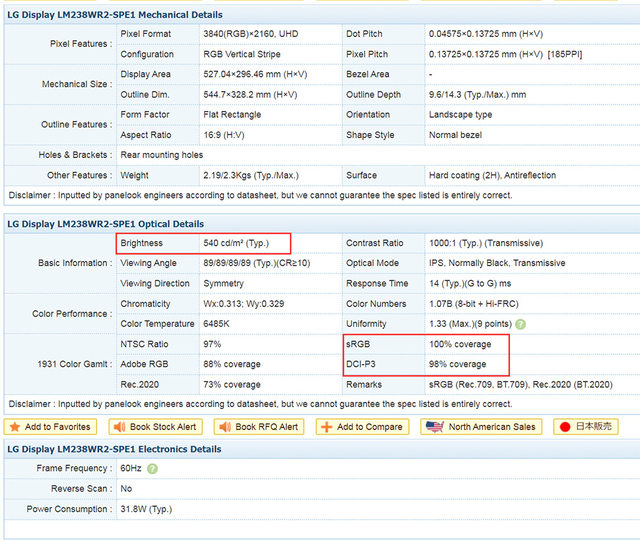Select Rec.2020 value 73% coverage
This screenshot has height=542, width=640.
[x=232, y=385]
